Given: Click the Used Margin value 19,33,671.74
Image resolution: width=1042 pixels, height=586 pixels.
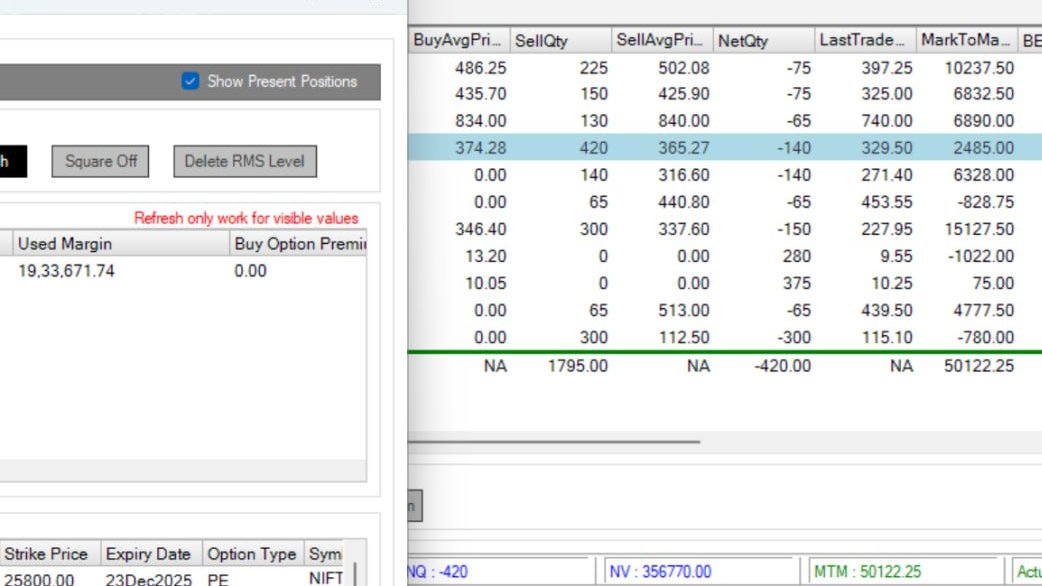Looking at the screenshot, I should pos(65,270).
